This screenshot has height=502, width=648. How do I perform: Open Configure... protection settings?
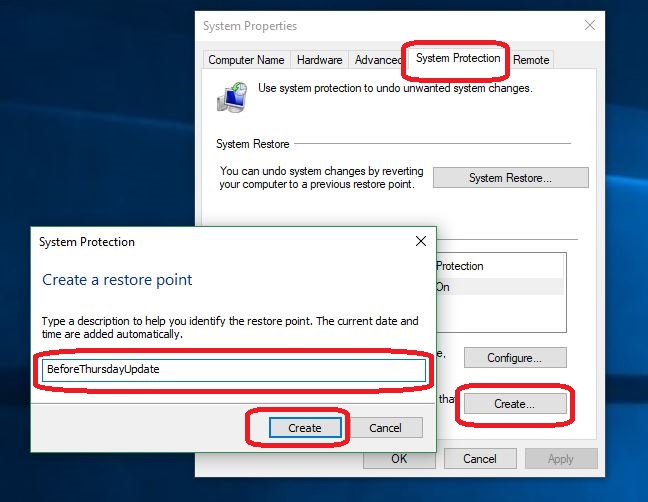pos(514,357)
